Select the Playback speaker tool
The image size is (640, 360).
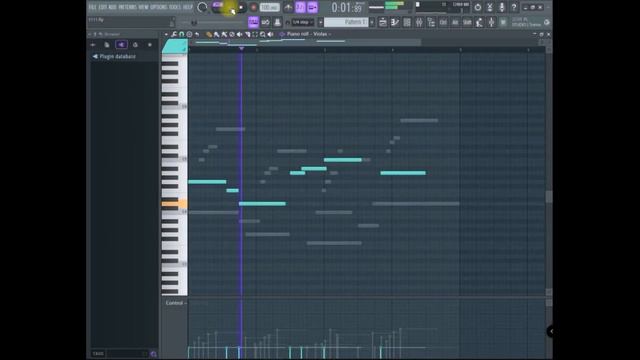[271, 34]
